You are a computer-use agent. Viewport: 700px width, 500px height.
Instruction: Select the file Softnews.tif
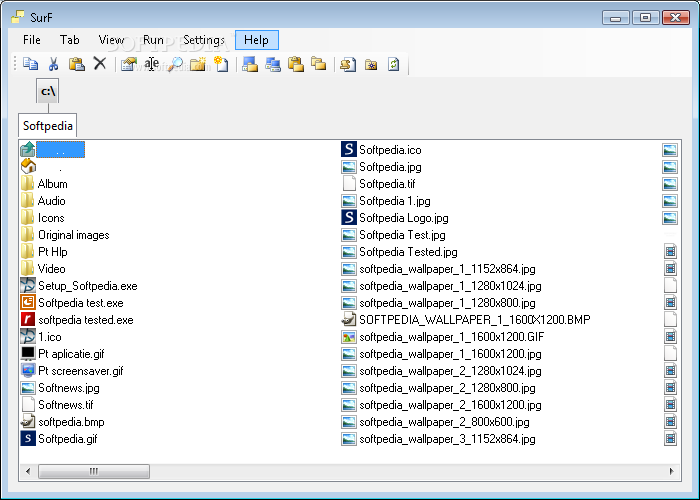66,404
